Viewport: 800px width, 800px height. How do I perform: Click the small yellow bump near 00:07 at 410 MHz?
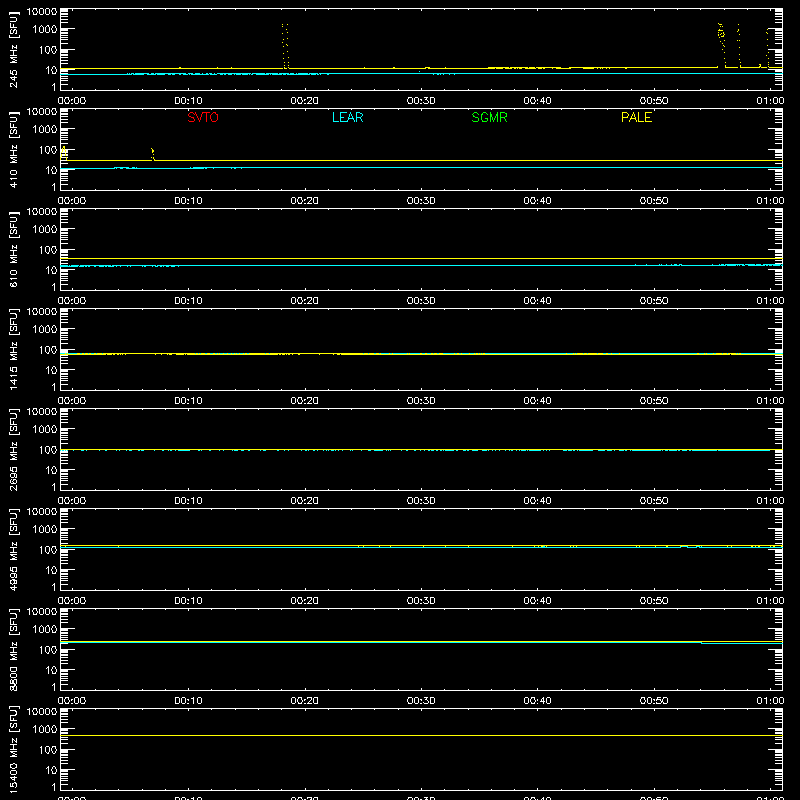[153, 154]
